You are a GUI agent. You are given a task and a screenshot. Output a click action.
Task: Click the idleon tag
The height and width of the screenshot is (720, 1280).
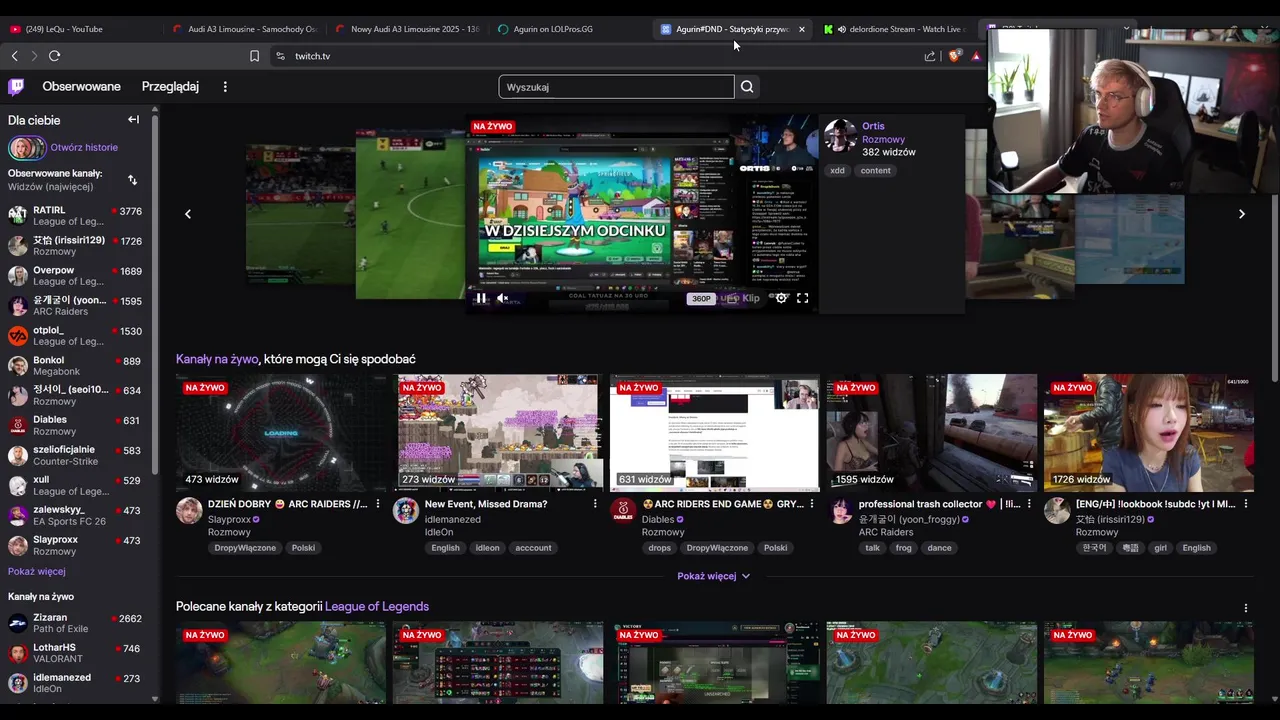click(x=487, y=548)
